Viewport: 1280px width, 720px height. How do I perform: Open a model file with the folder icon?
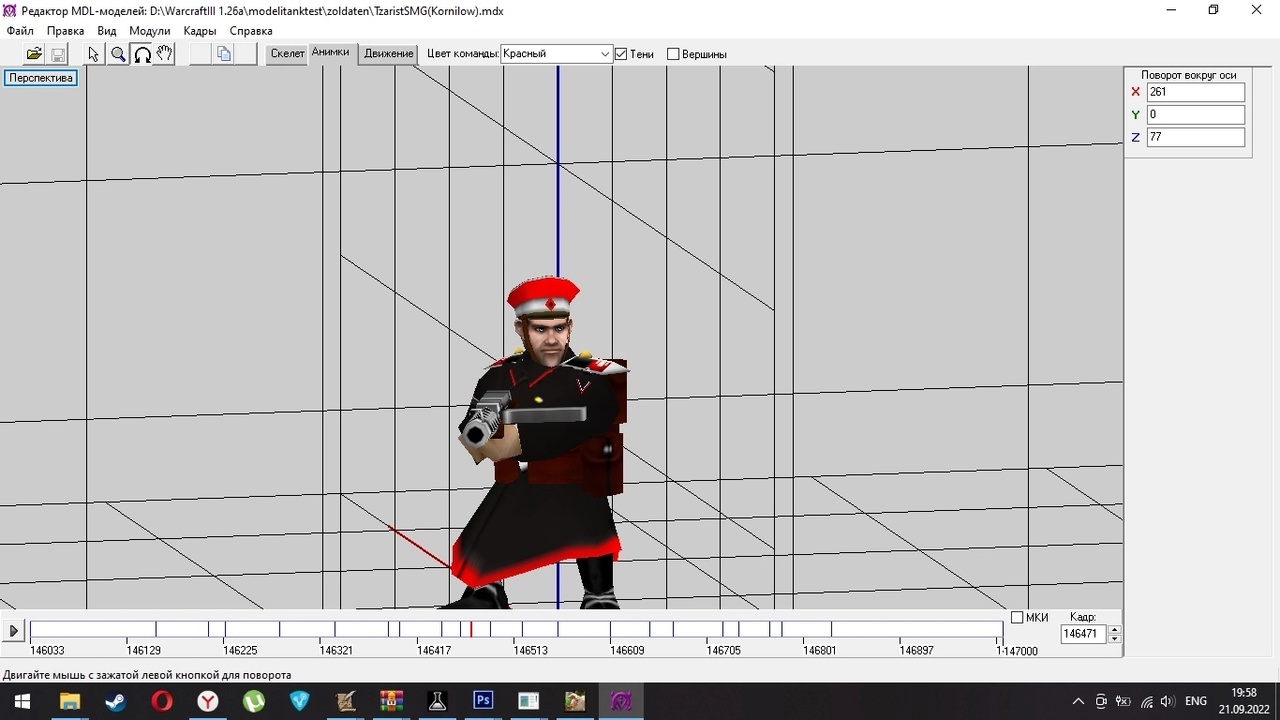click(x=34, y=54)
